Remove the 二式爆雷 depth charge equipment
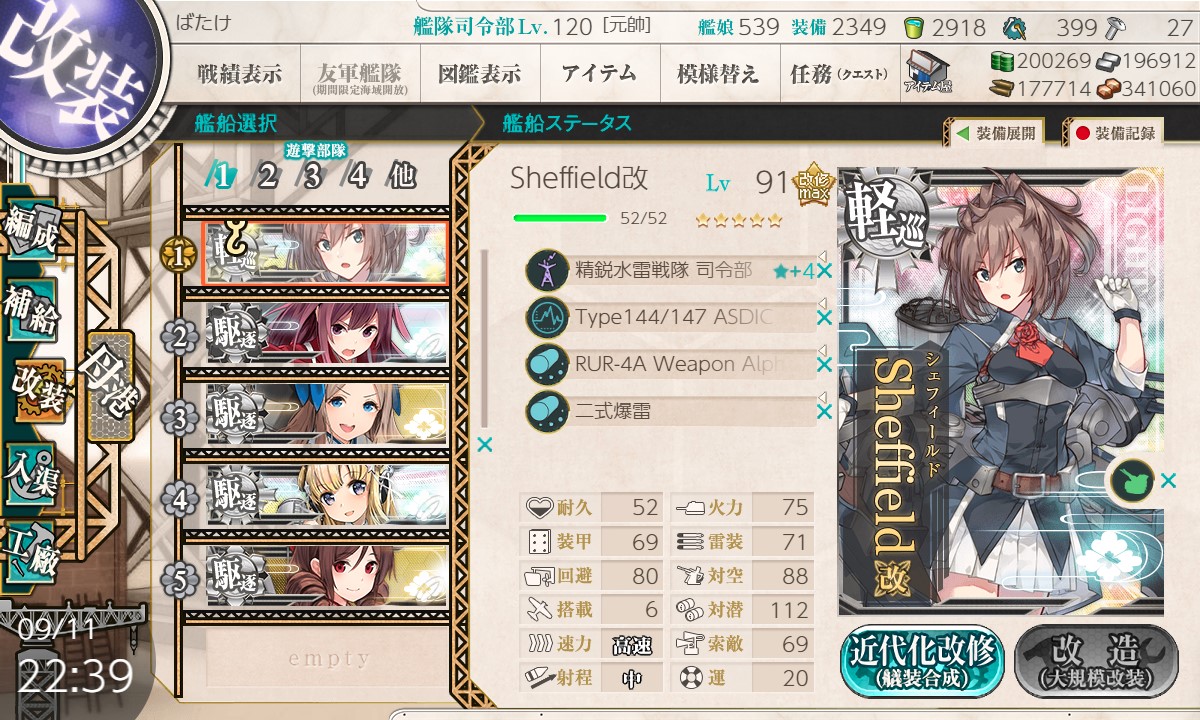The height and width of the screenshot is (720, 1200). 824,411
